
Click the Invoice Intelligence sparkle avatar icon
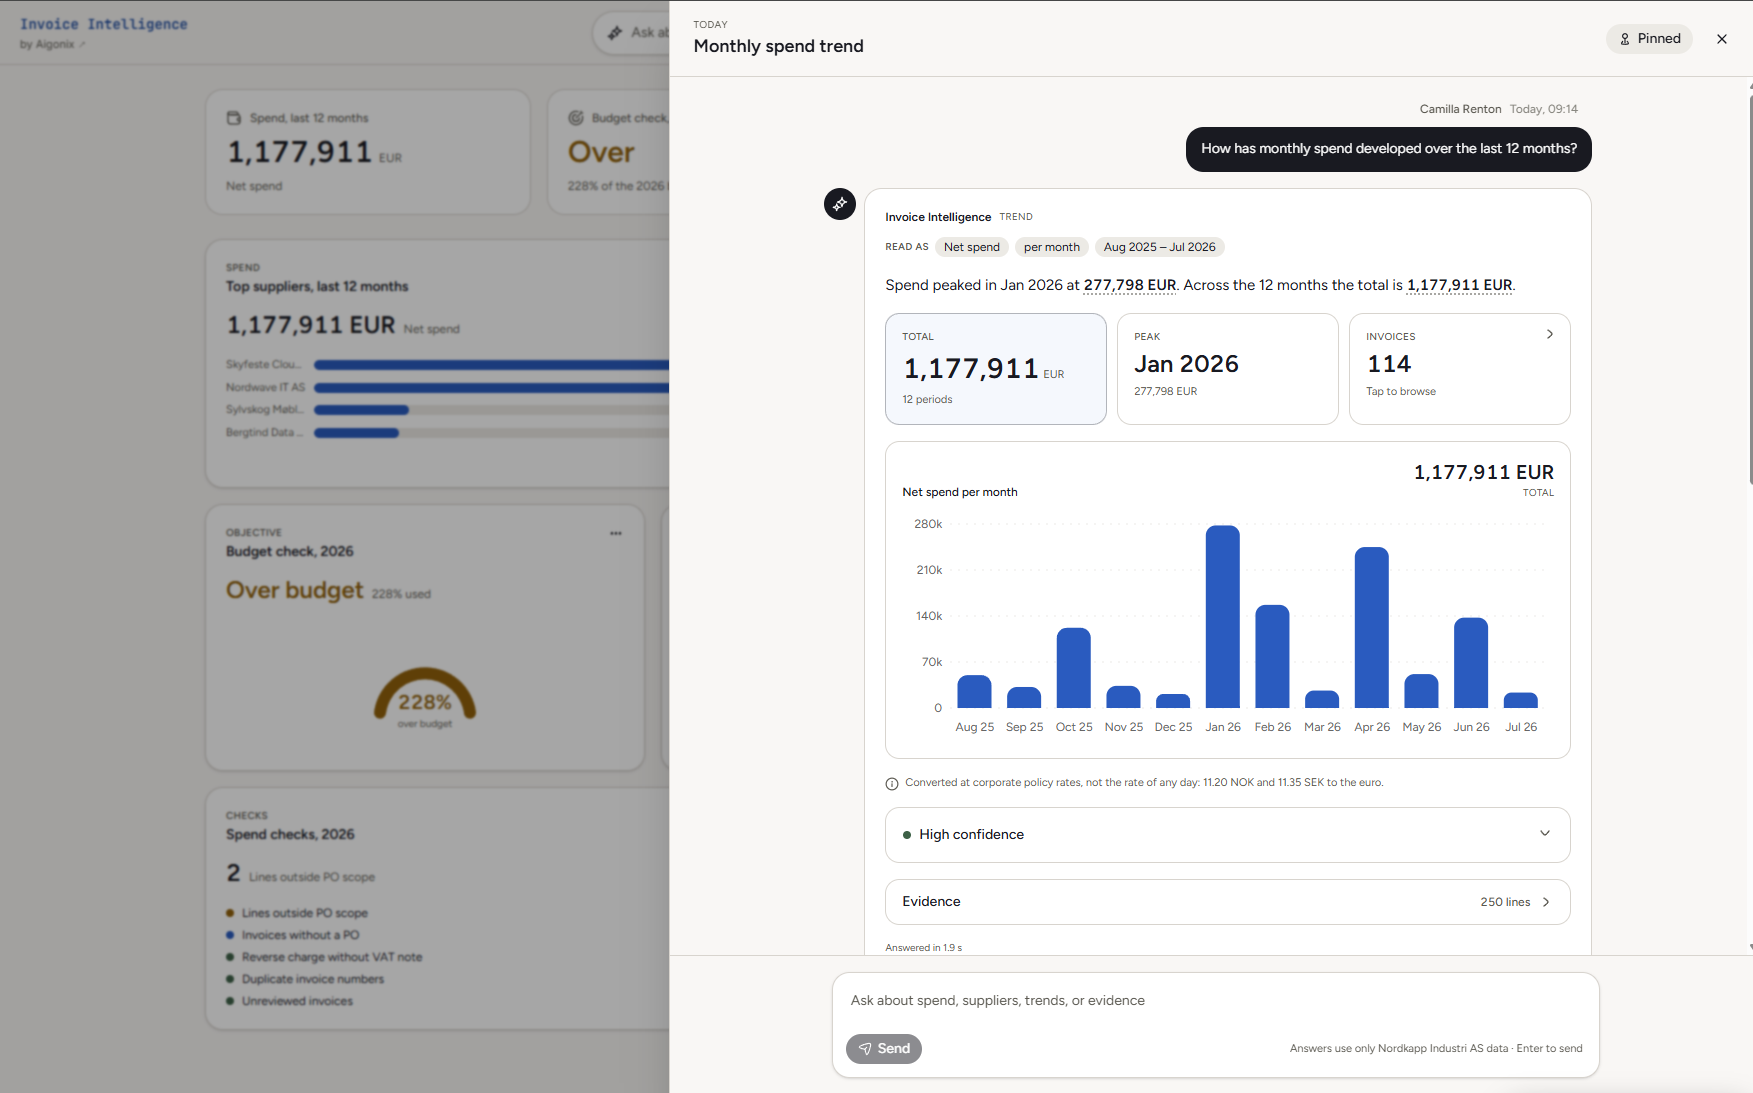pyautogui.click(x=839, y=204)
